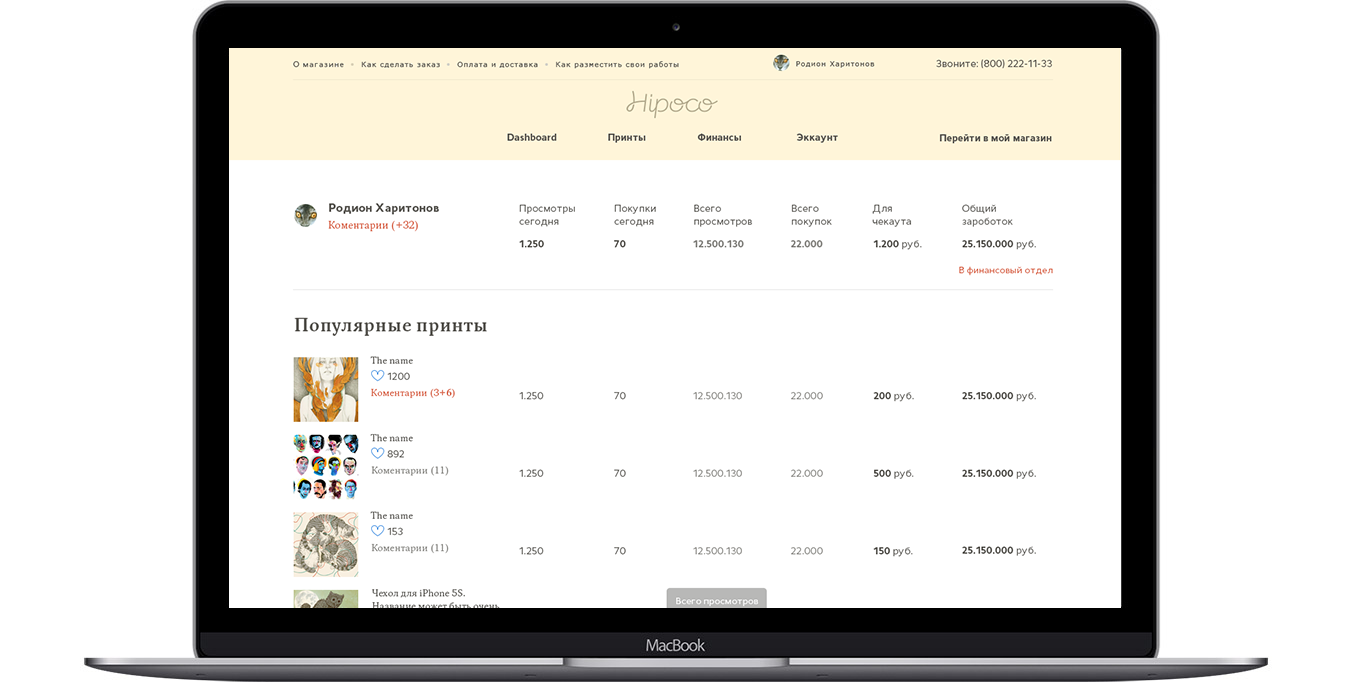
Task: Open Как сделать заказ link
Action: click(400, 64)
